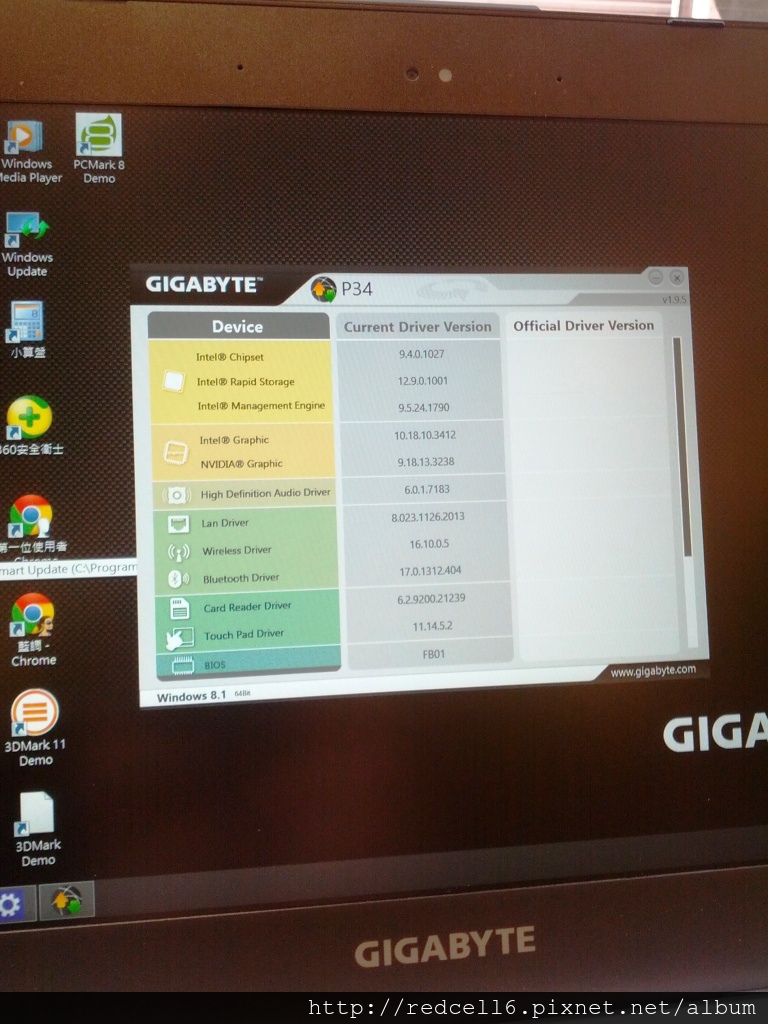
Task: Click the Smart Update taskbar icon
Action: [x=67, y=900]
